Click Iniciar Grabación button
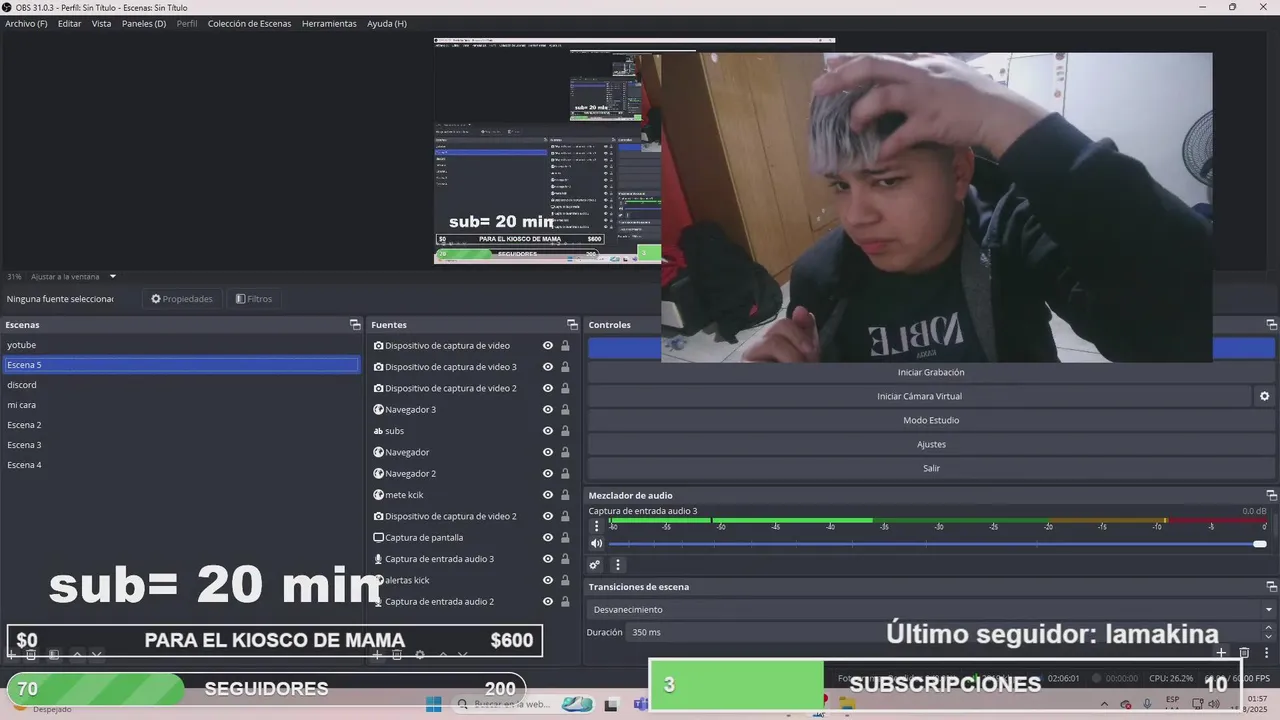This screenshot has height=720, width=1280. point(931,372)
